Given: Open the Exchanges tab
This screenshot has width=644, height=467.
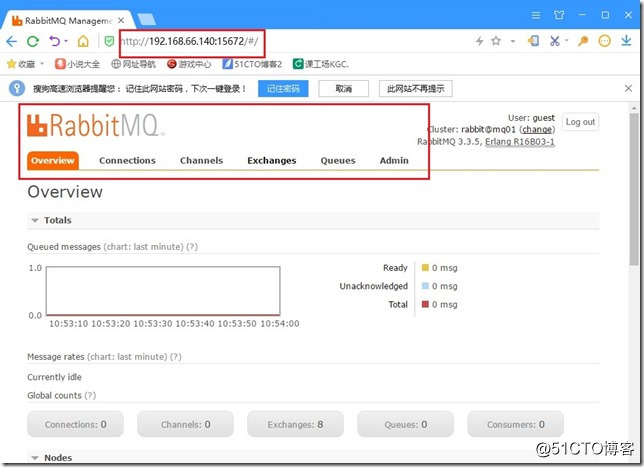Looking at the screenshot, I should pos(271,161).
